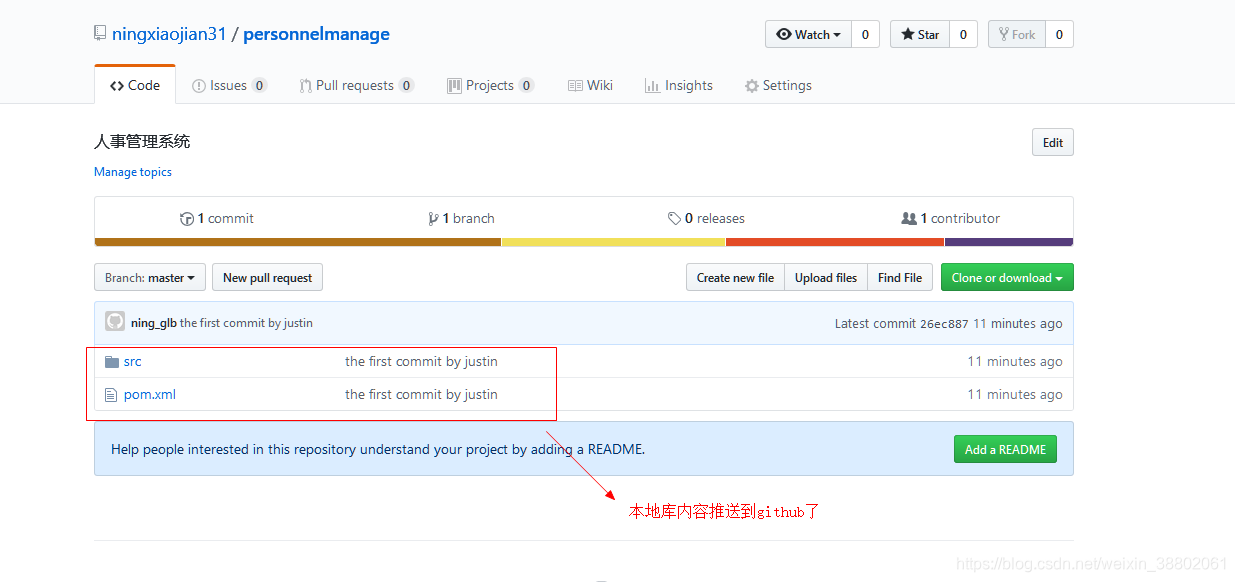Switch to the Code tab

click(x=135, y=85)
